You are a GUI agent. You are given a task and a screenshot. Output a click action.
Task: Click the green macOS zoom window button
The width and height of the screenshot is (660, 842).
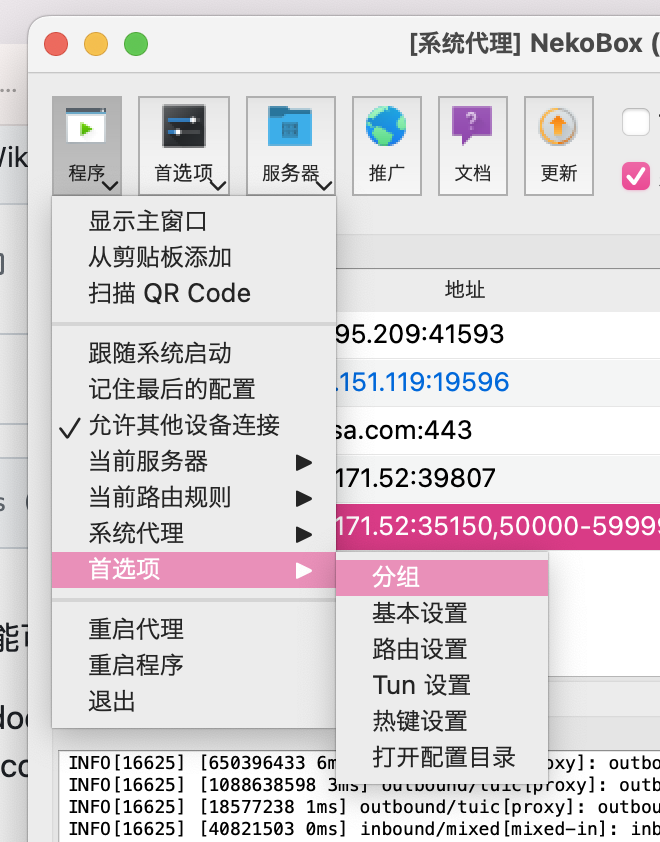[x=135, y=44]
